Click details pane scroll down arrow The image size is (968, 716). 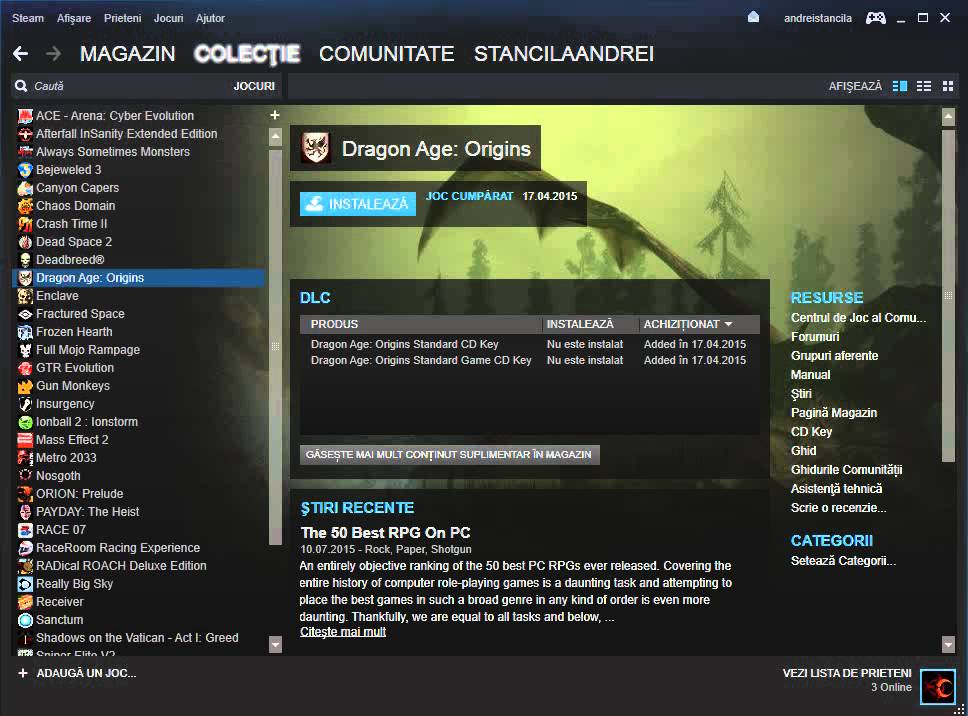[x=948, y=644]
